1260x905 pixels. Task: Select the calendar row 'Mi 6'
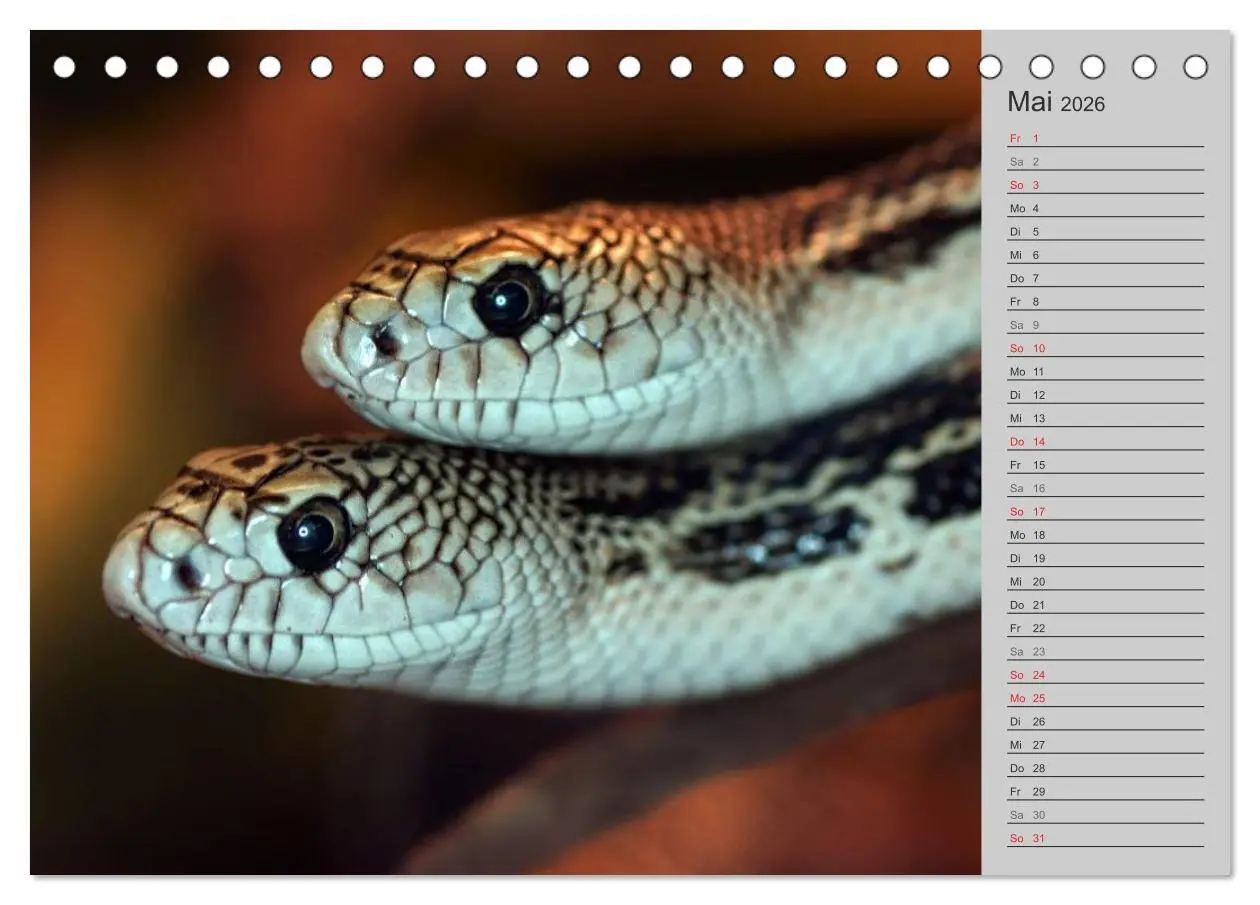click(1105, 255)
